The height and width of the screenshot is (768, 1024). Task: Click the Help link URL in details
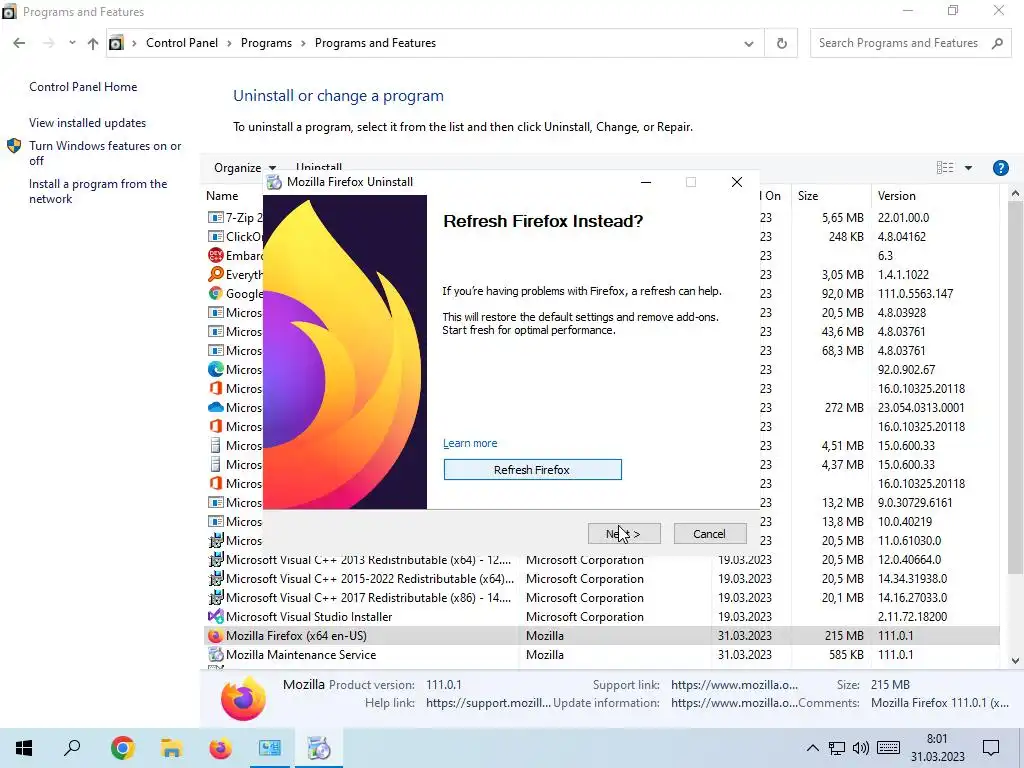[488, 703]
